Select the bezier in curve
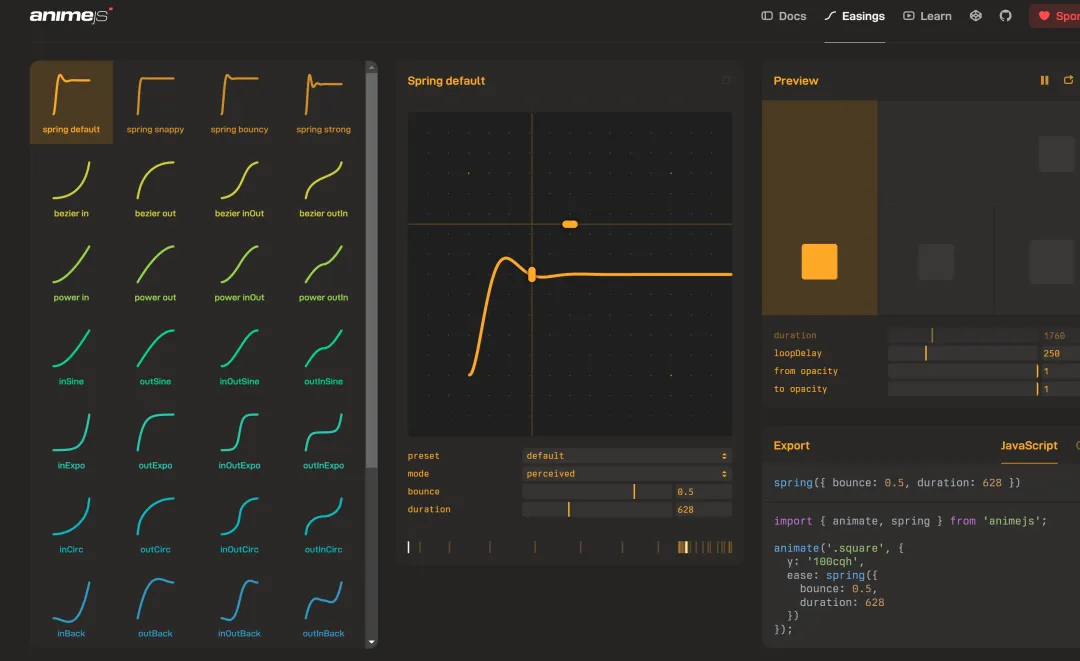The width and height of the screenshot is (1080, 661). click(71, 187)
